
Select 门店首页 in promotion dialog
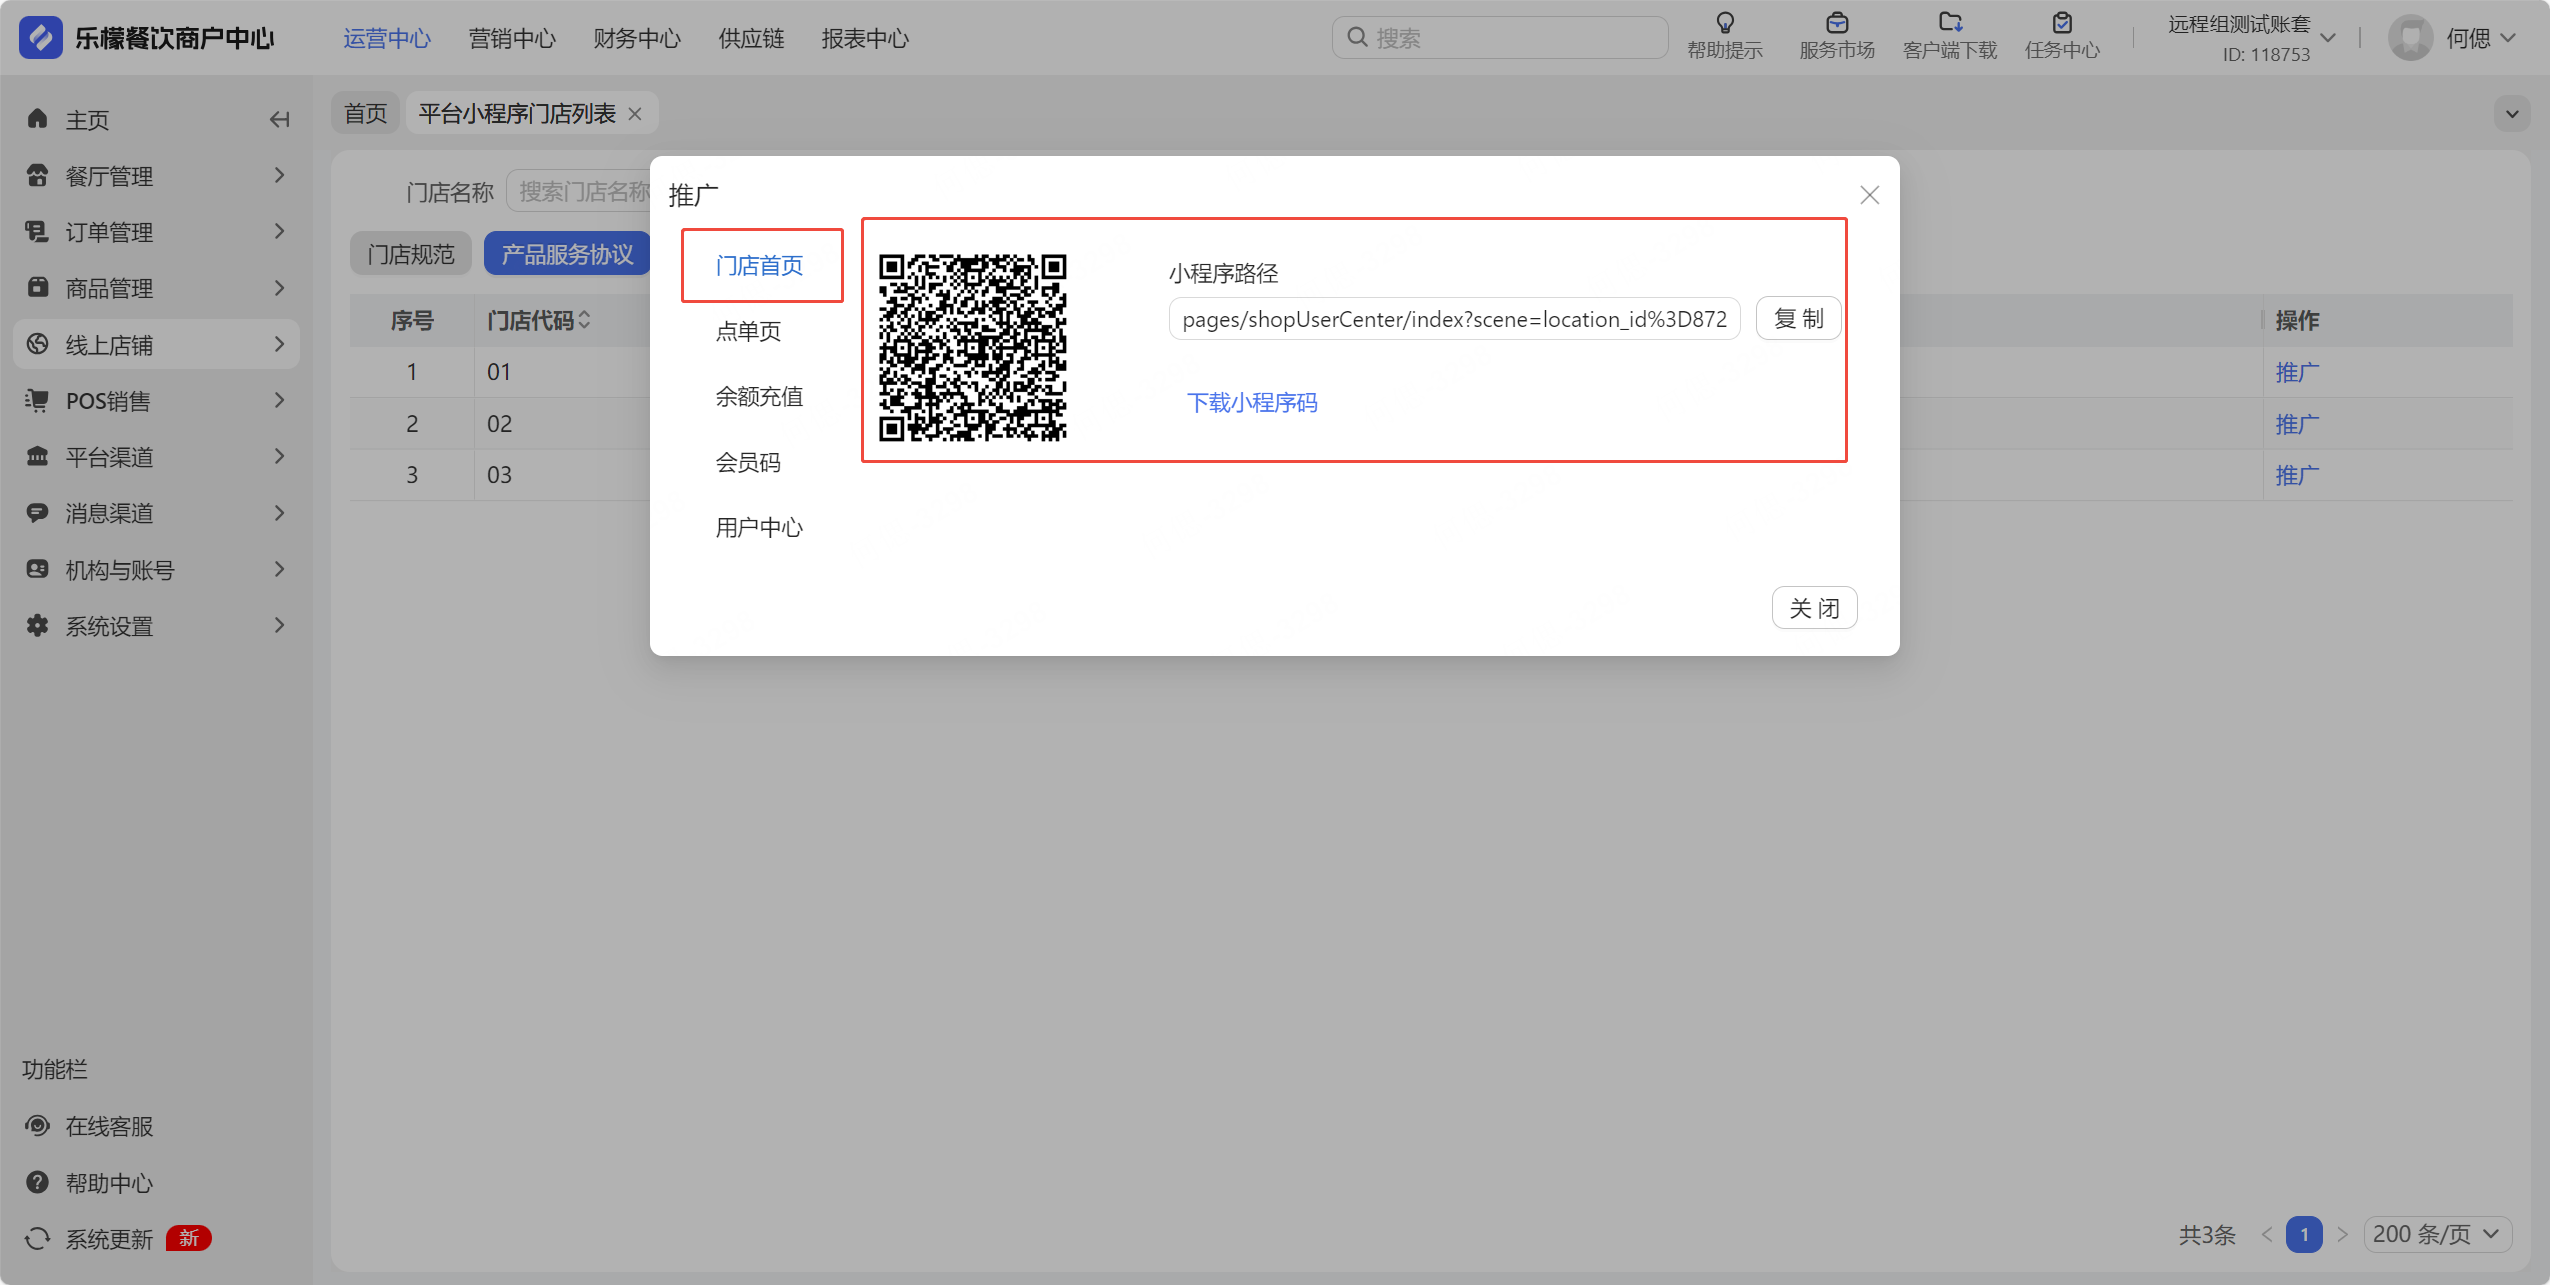pos(760,266)
